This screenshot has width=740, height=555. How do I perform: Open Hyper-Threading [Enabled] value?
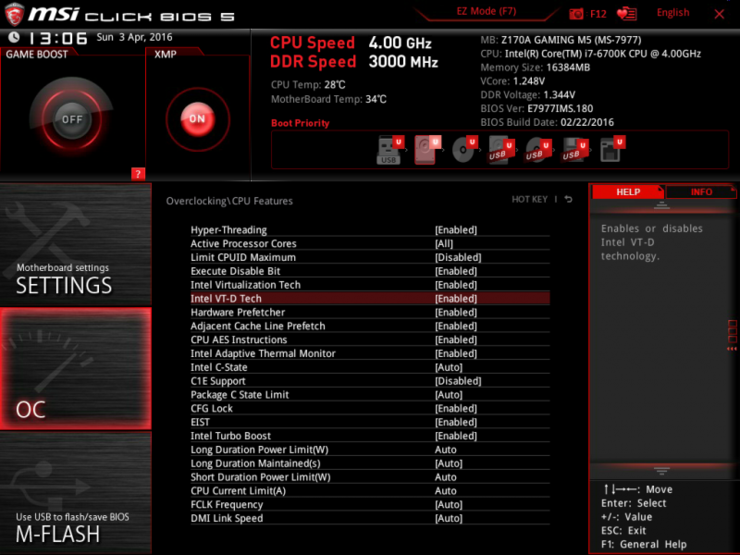point(456,230)
